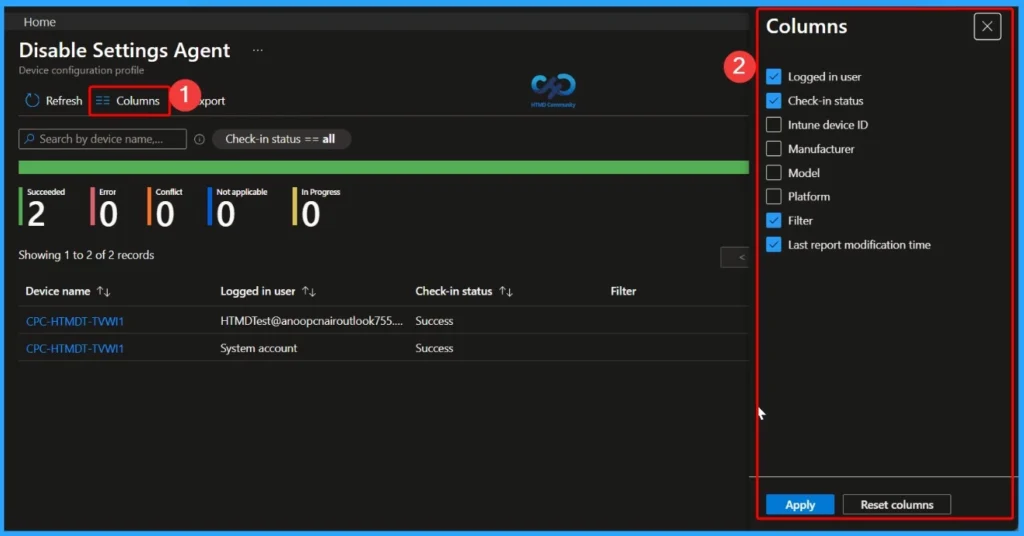Click the Filter column header
Image resolution: width=1024 pixels, height=536 pixels.
tap(623, 291)
